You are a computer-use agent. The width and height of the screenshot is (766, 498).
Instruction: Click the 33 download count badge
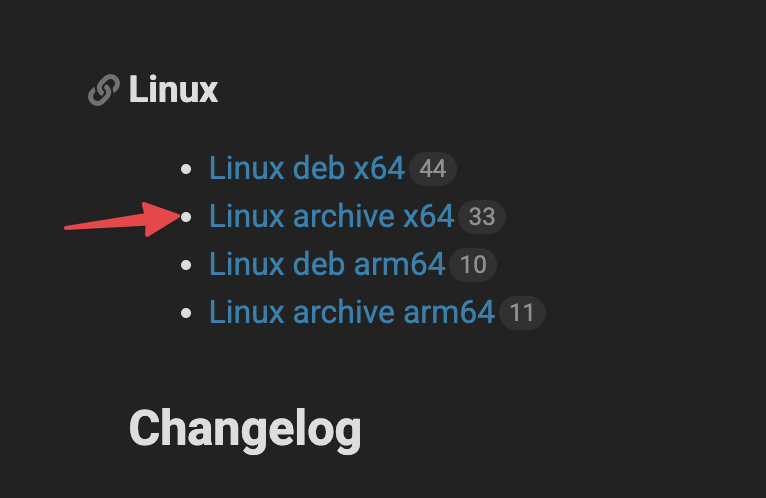point(482,217)
